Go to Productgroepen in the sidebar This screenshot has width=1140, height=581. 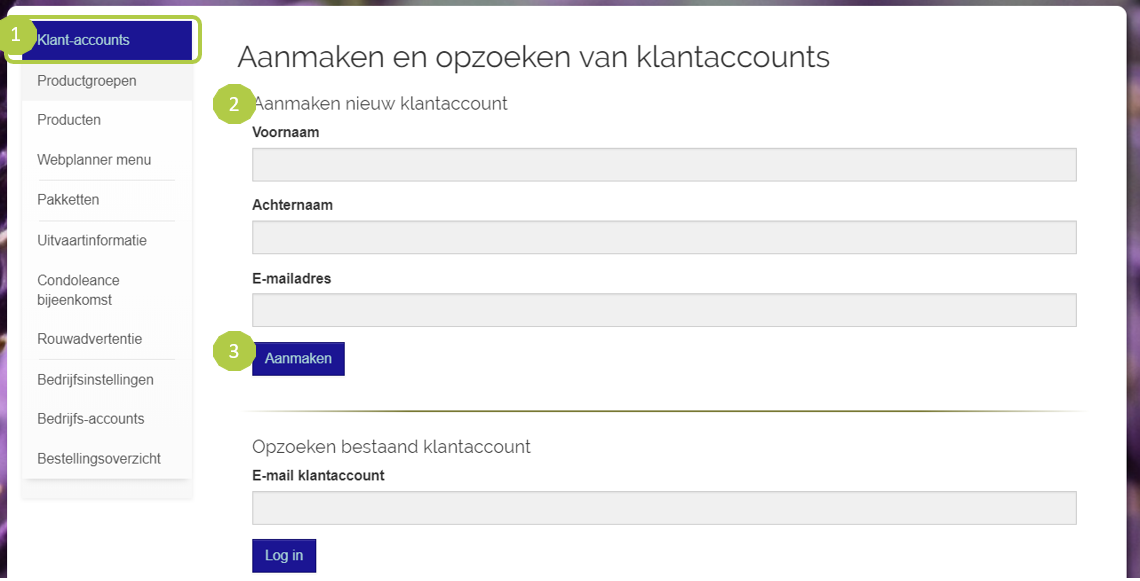87,81
